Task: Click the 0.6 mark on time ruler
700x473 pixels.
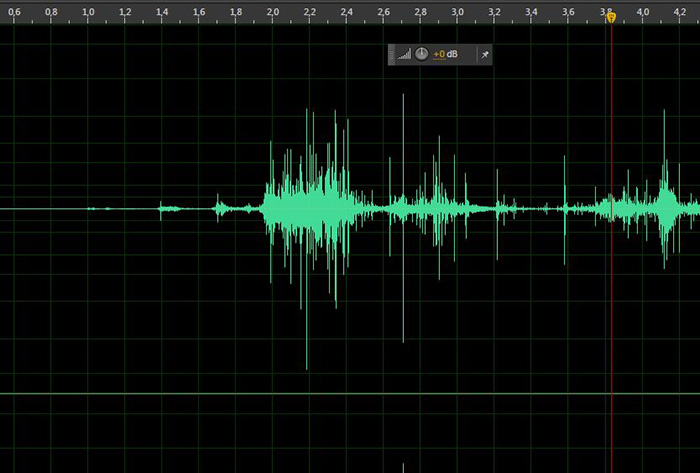Action: 14,12
